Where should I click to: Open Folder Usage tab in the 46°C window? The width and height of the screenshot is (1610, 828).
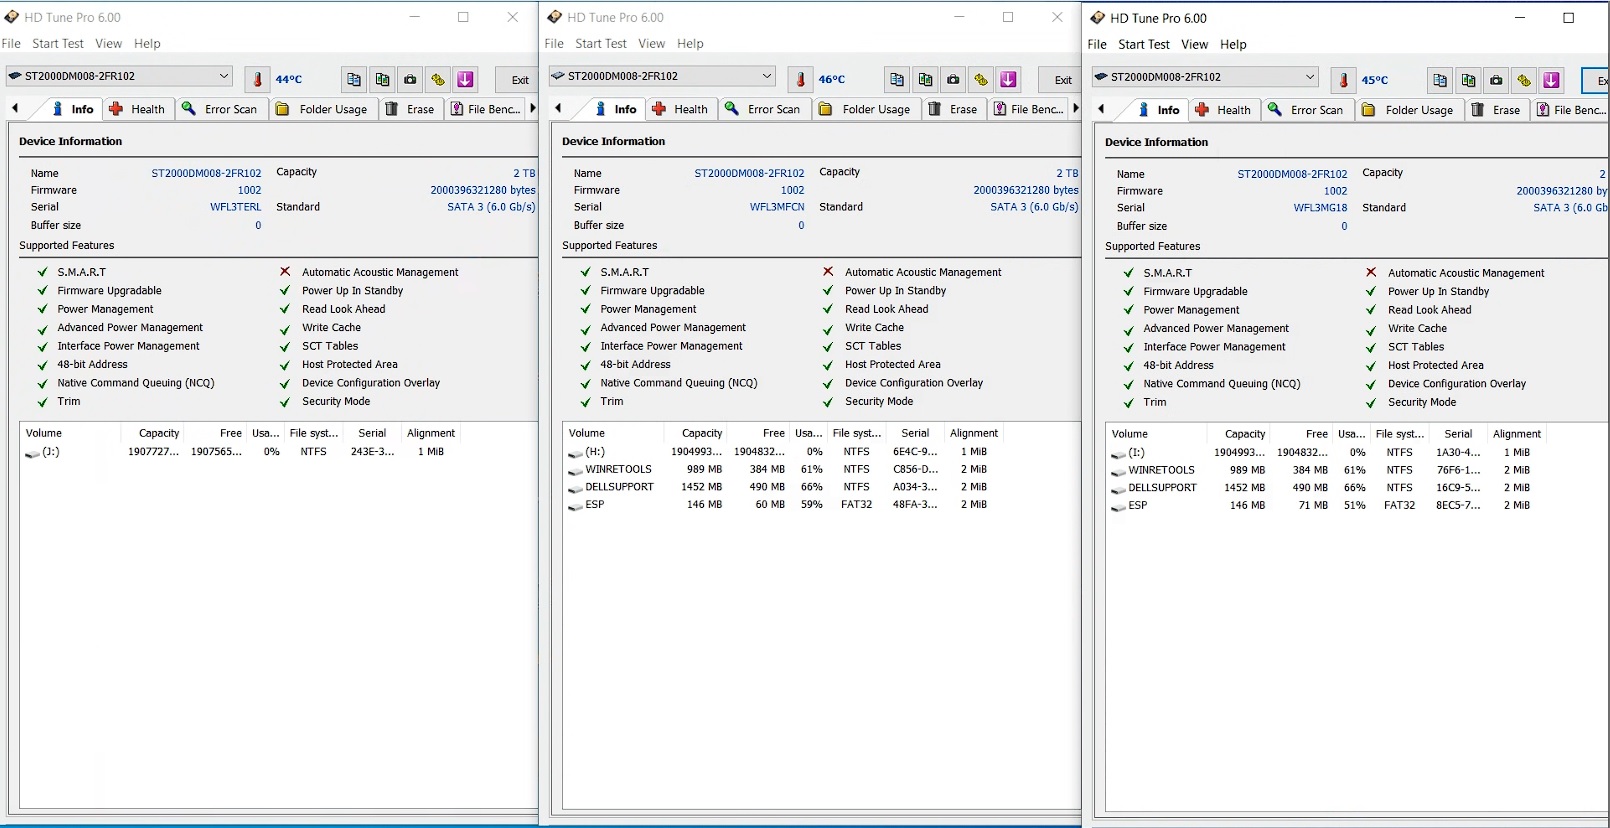click(866, 109)
